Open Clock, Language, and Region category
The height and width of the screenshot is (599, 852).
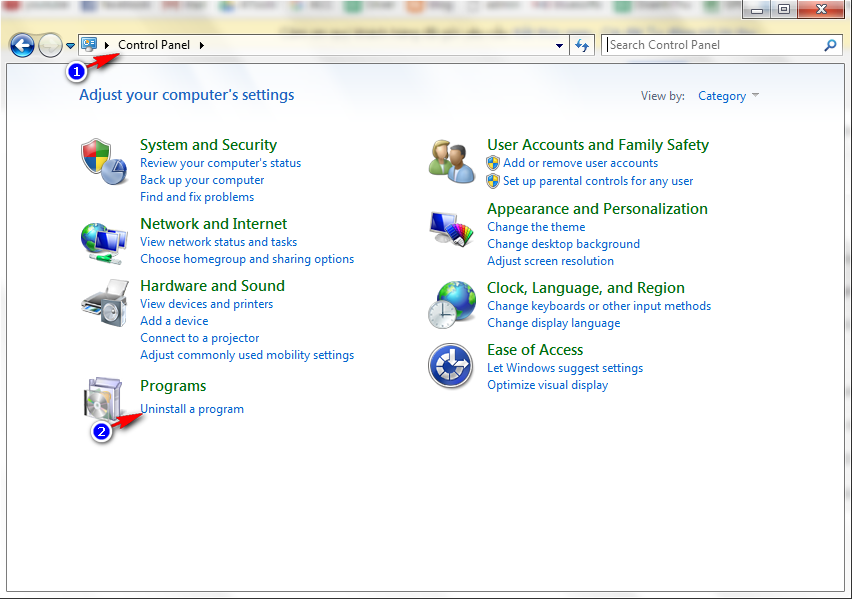pyautogui.click(x=585, y=288)
